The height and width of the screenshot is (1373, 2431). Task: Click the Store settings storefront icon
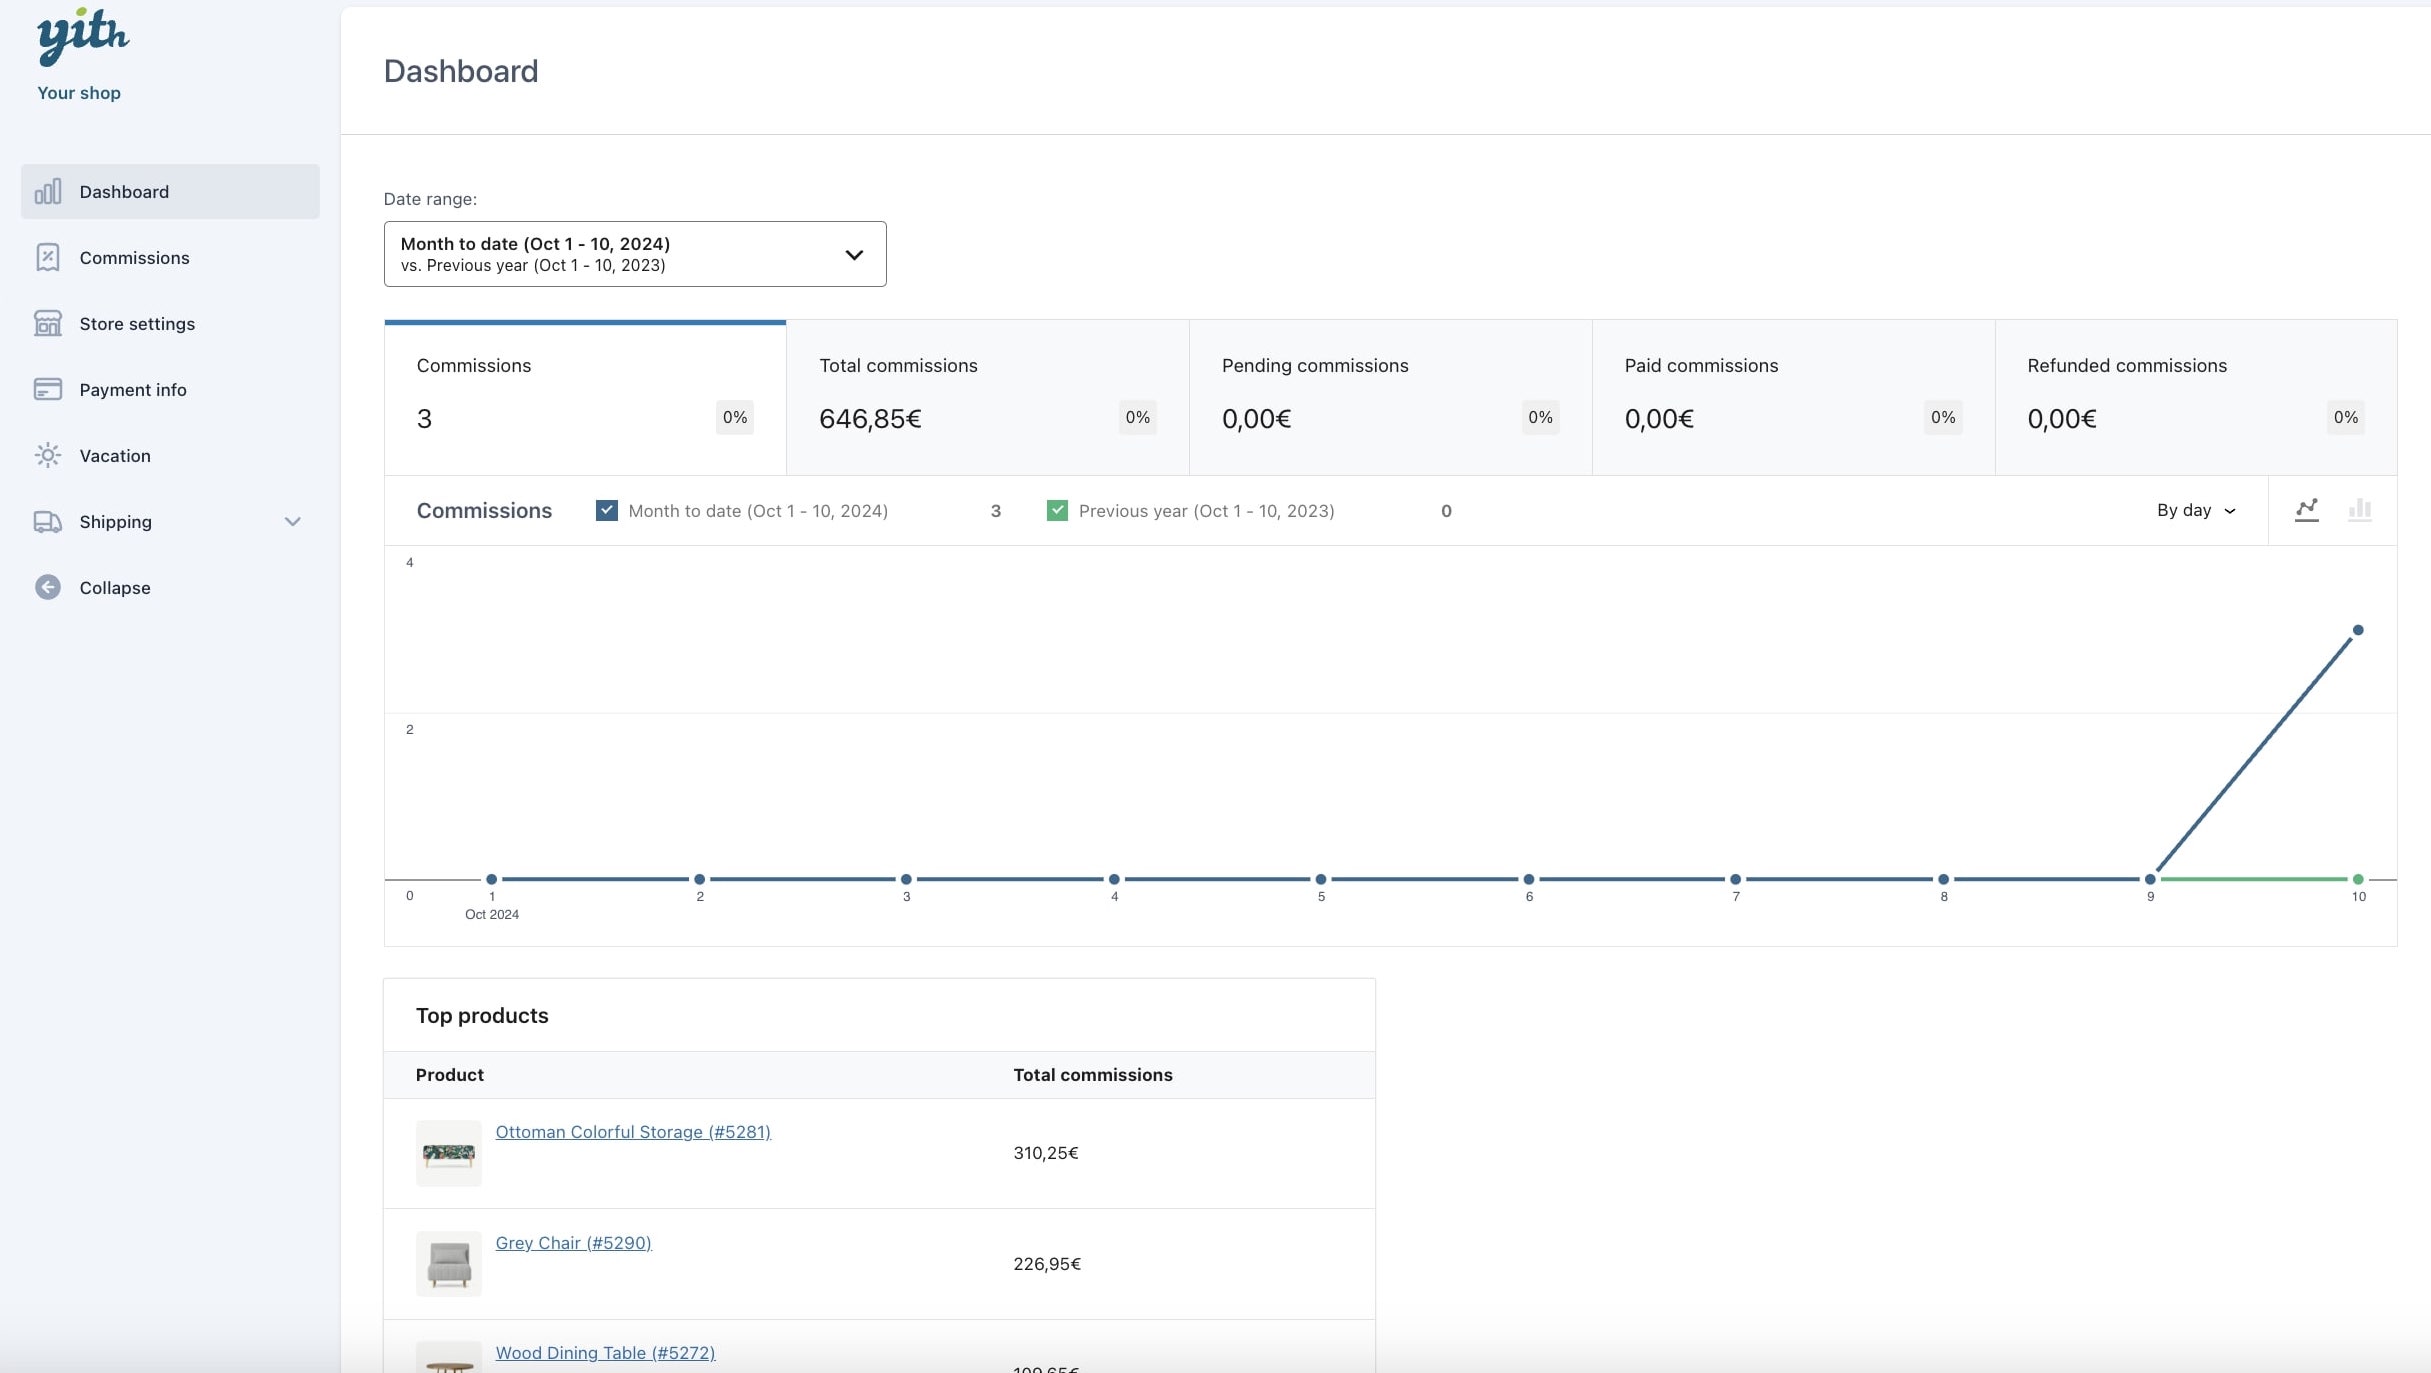coord(47,323)
